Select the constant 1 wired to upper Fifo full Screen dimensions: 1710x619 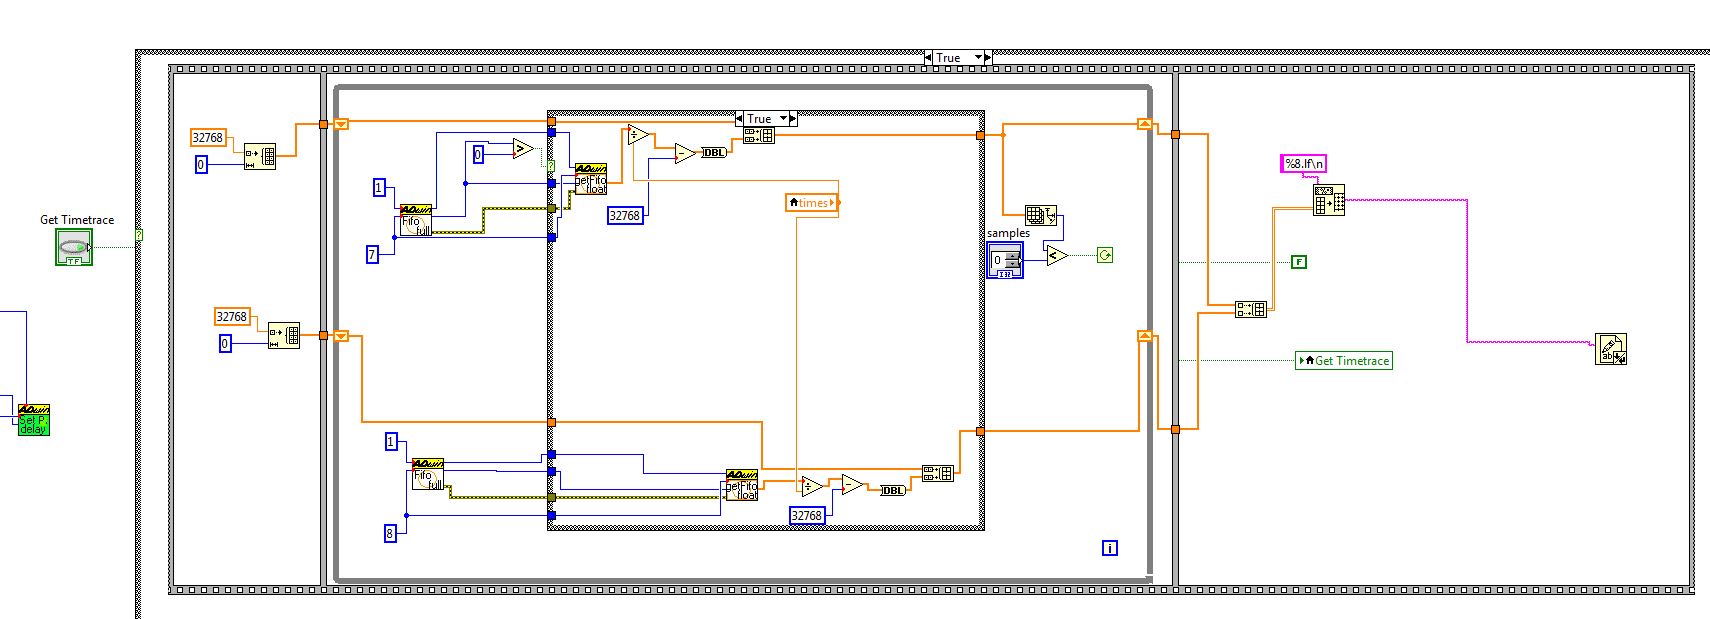[x=379, y=187]
